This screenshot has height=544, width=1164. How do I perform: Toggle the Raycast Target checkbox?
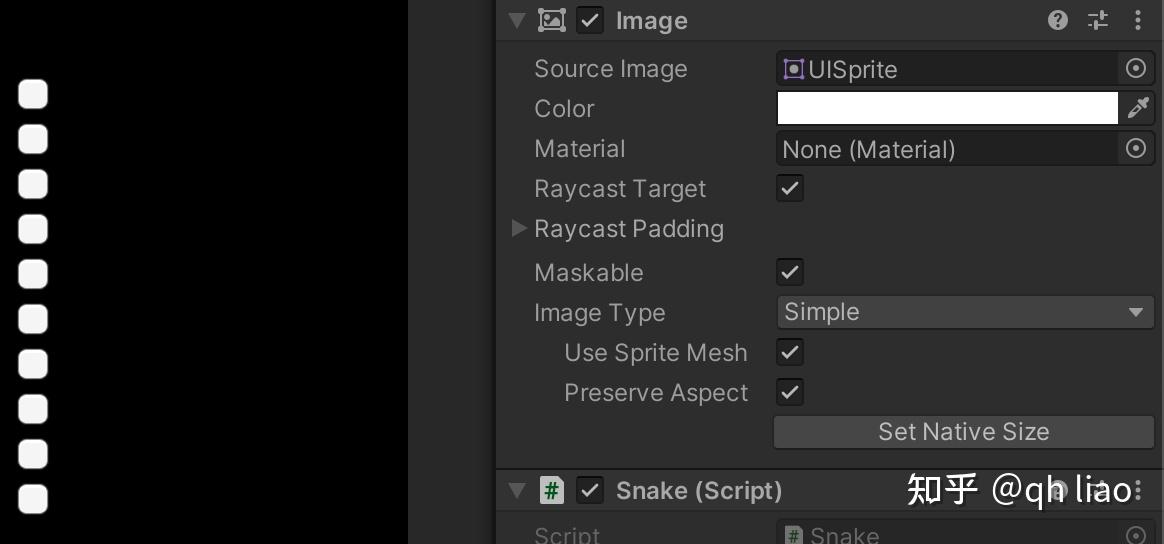point(790,189)
